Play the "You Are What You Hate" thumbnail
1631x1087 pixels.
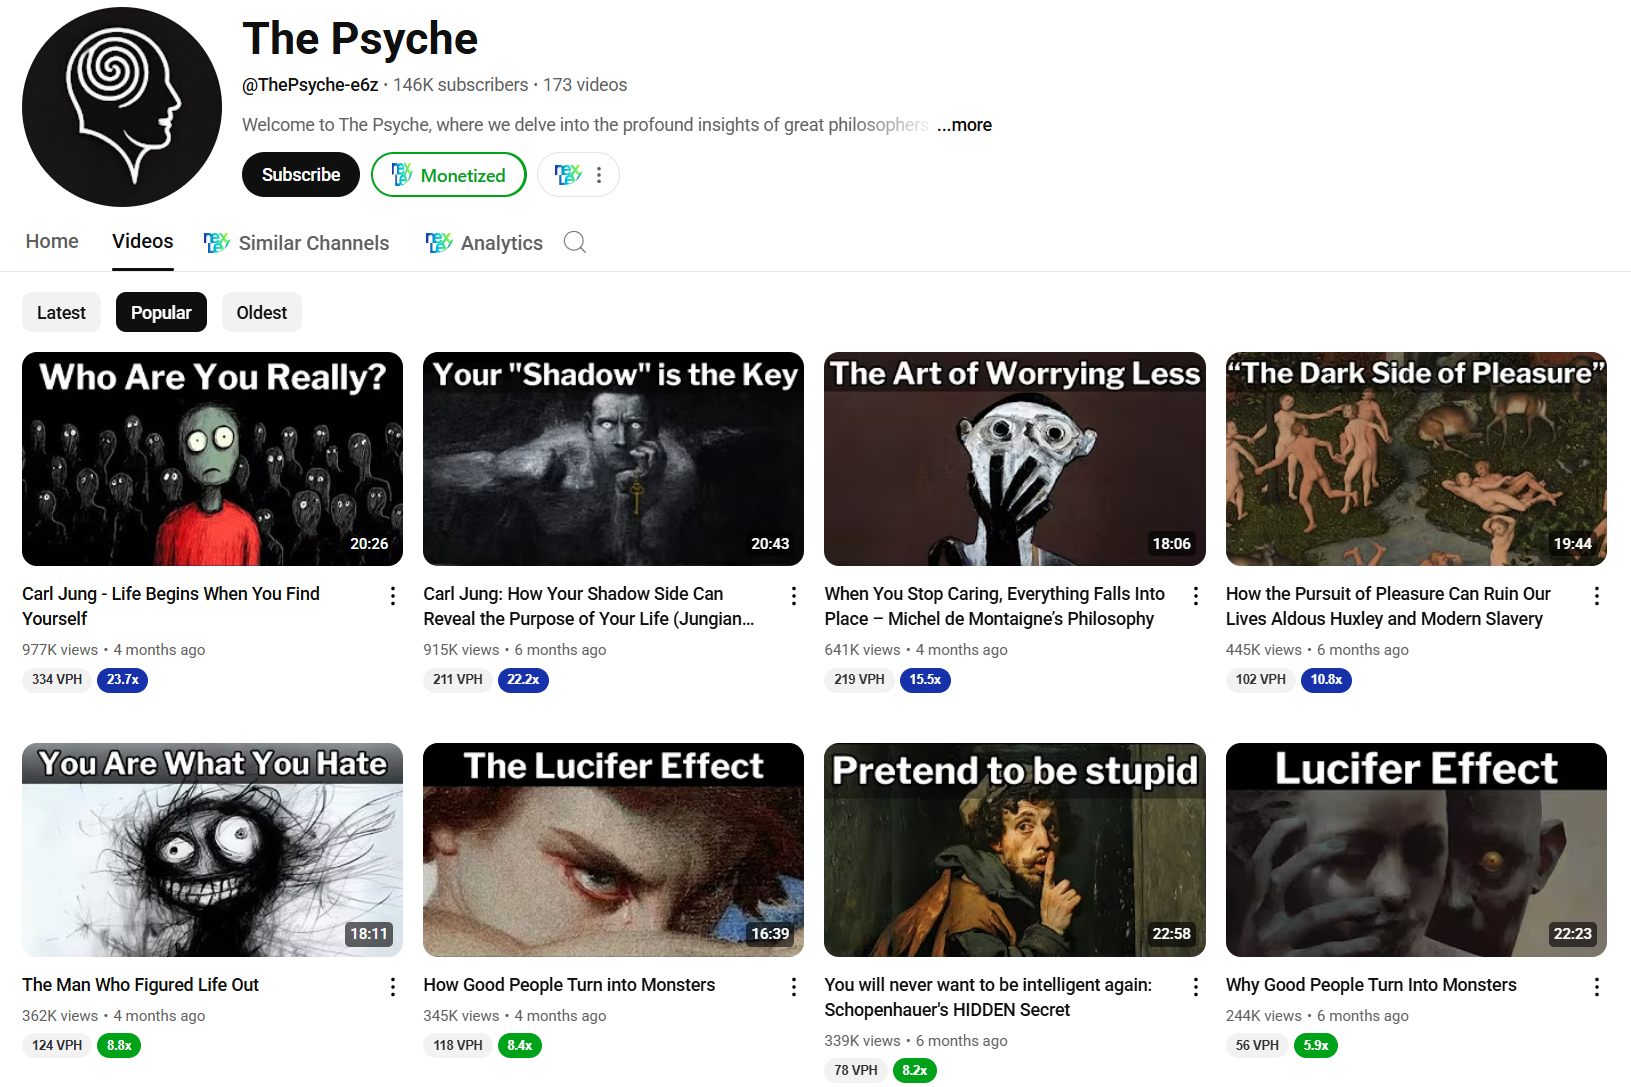click(212, 850)
